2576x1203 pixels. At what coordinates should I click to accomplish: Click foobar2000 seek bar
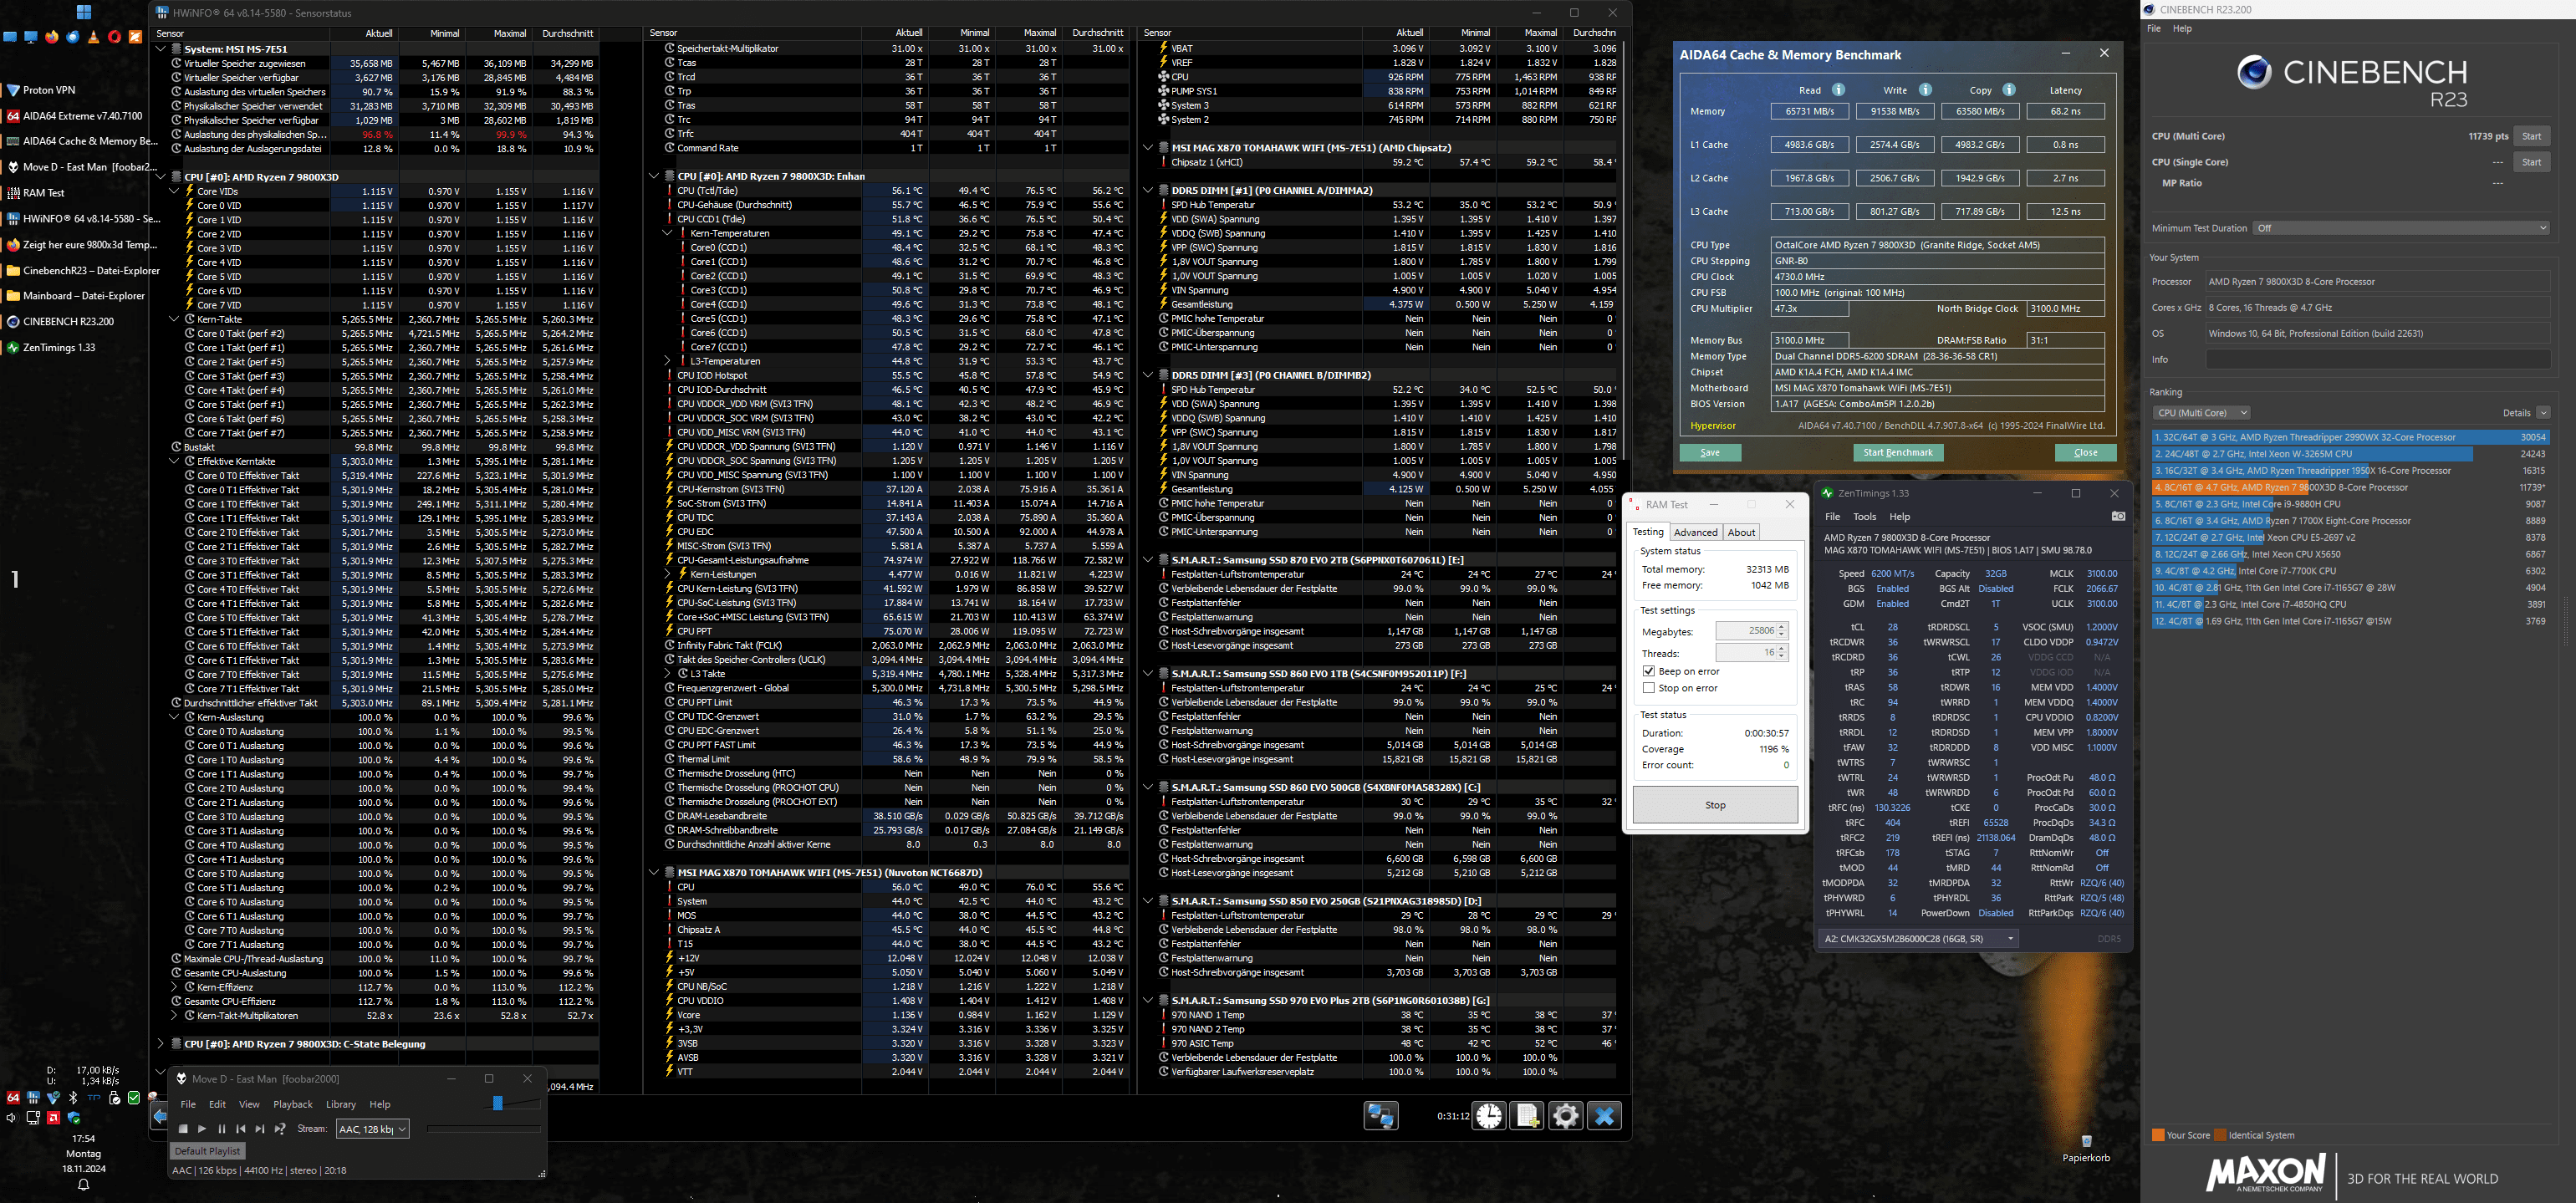(484, 1129)
